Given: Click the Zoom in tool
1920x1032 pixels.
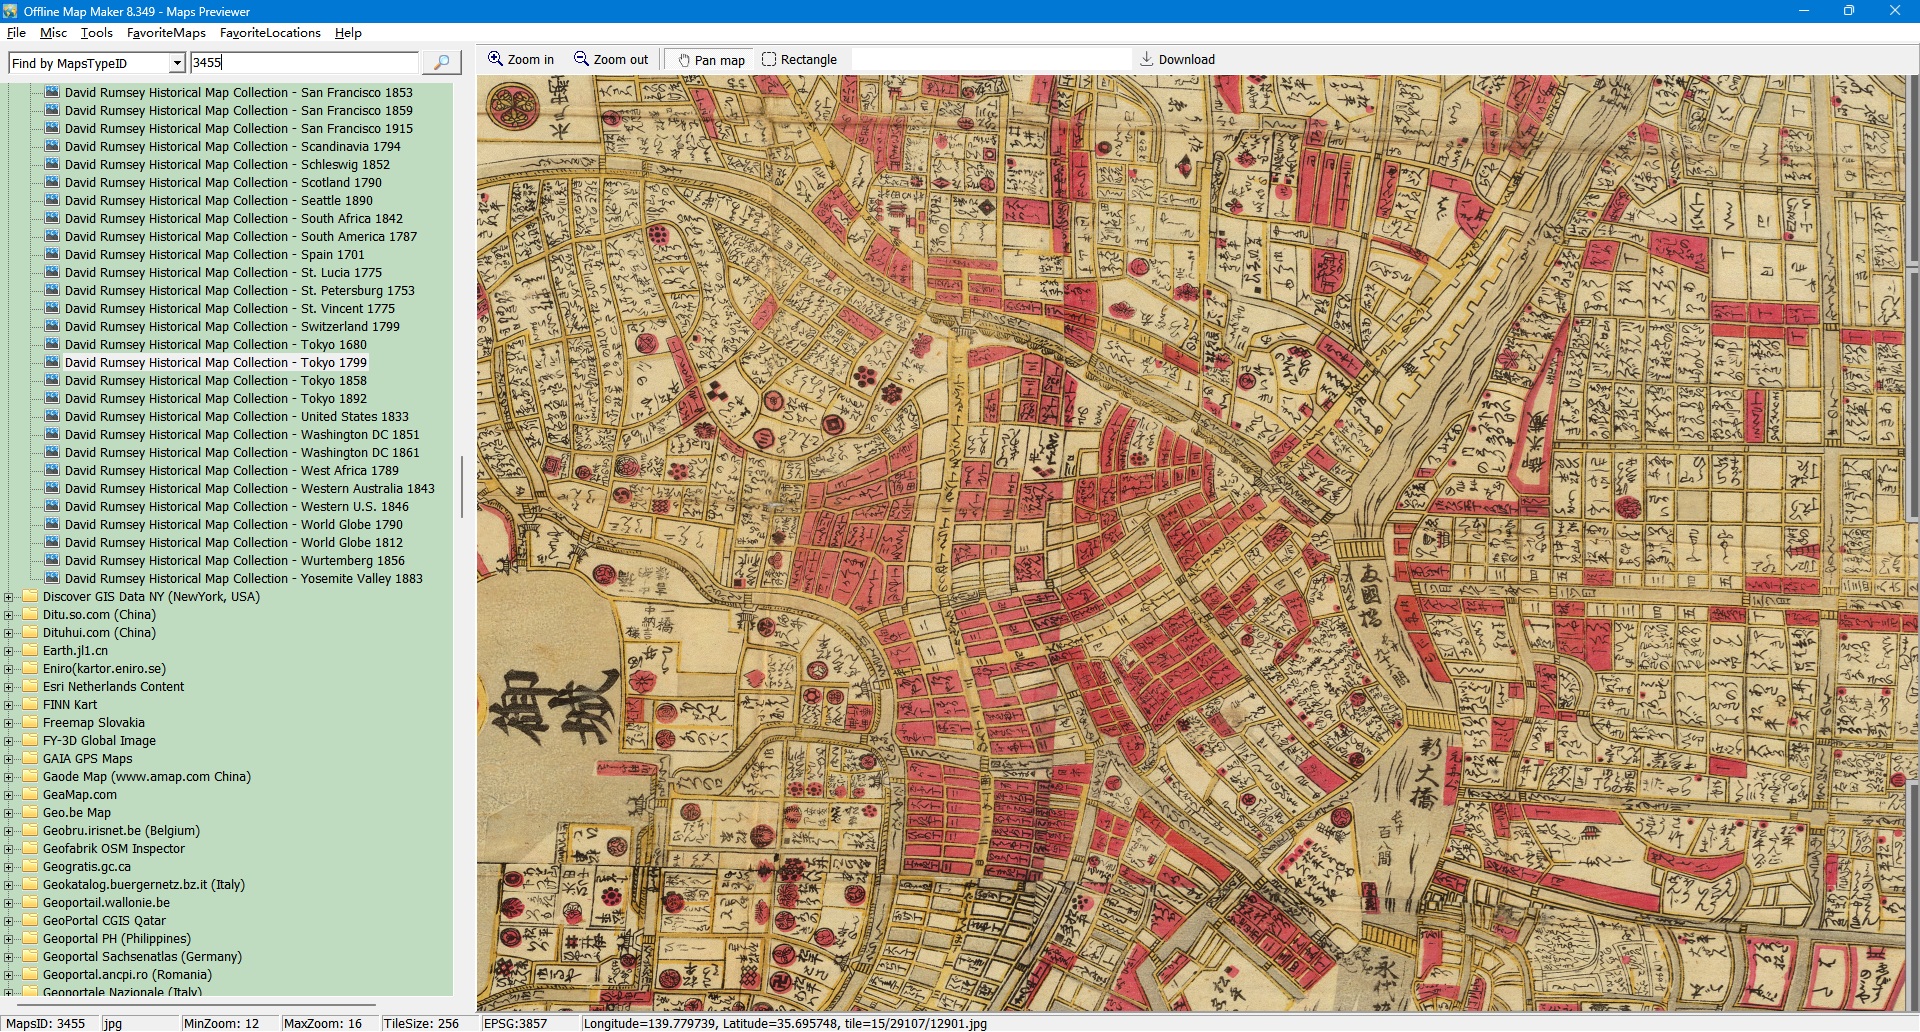Looking at the screenshot, I should coord(520,60).
